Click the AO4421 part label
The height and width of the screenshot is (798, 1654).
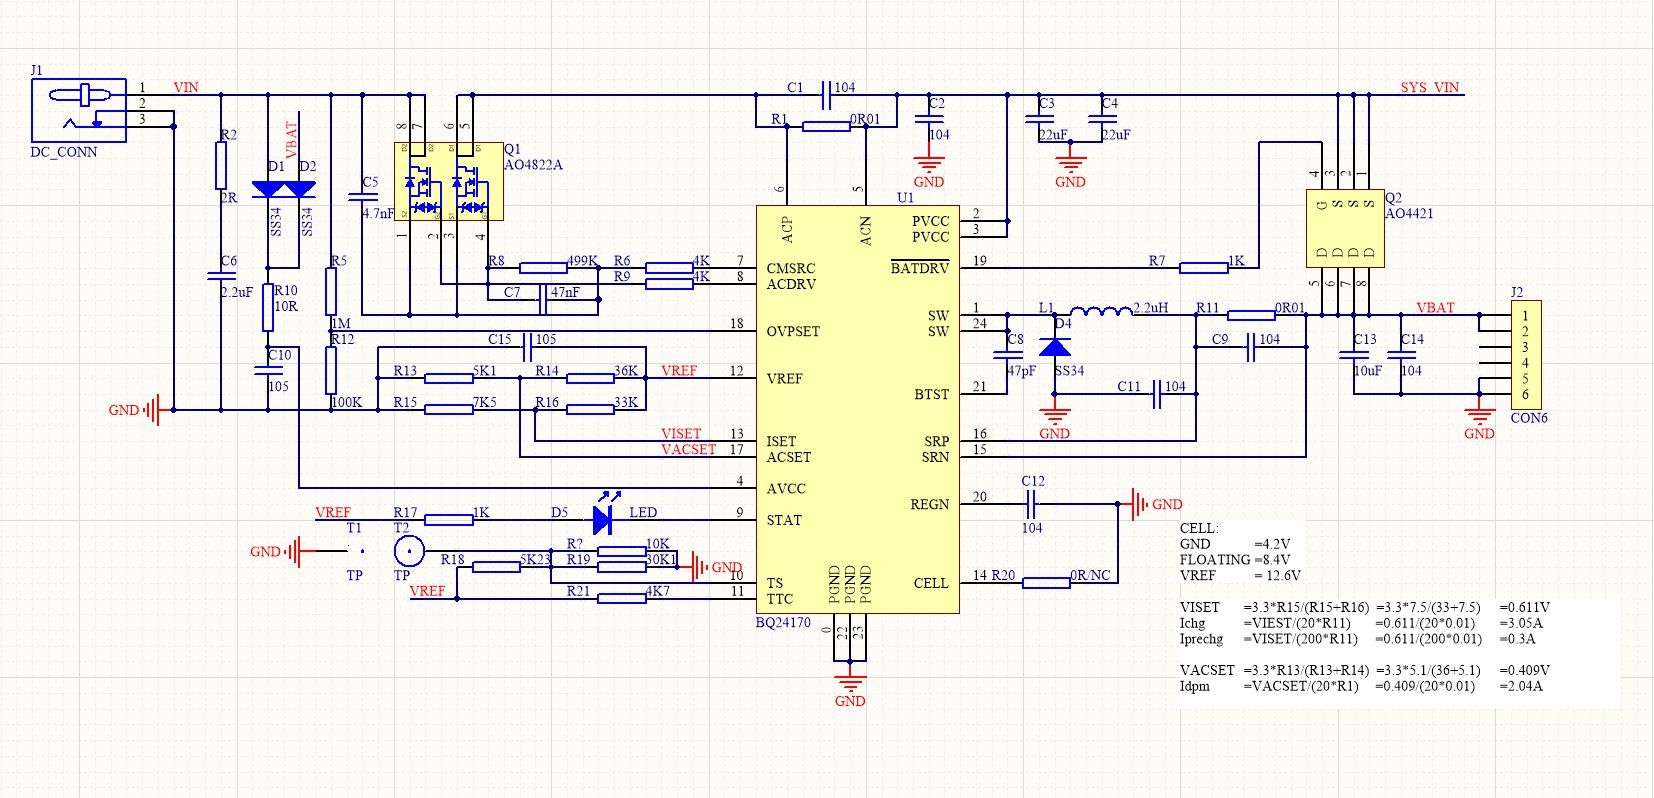(1409, 213)
